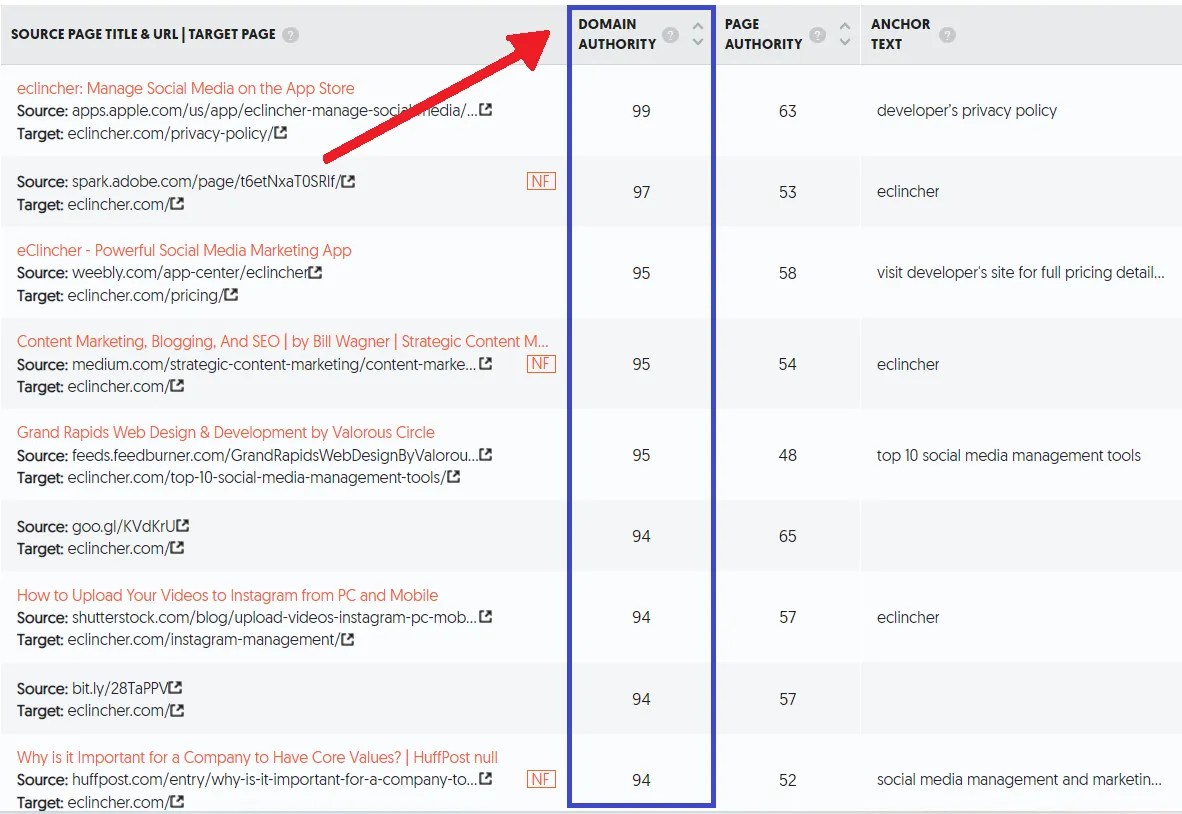Open external link icon for apps.apple.com source
The height and width of the screenshot is (814, 1182).
coord(486,110)
